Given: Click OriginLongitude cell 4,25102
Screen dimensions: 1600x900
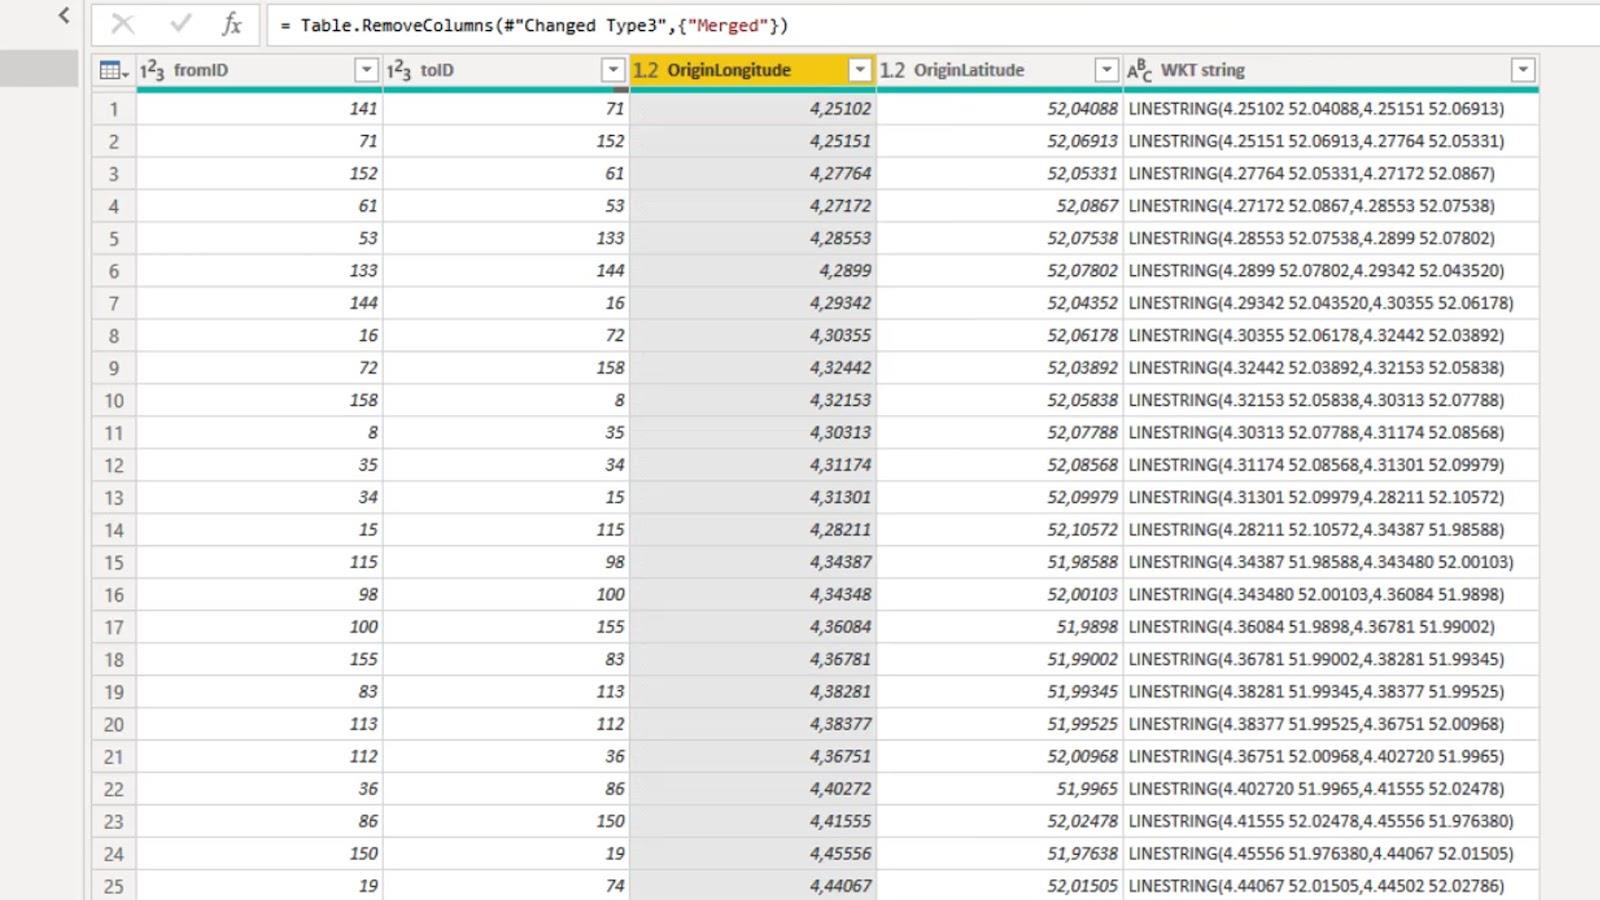Looking at the screenshot, I should 753,109.
